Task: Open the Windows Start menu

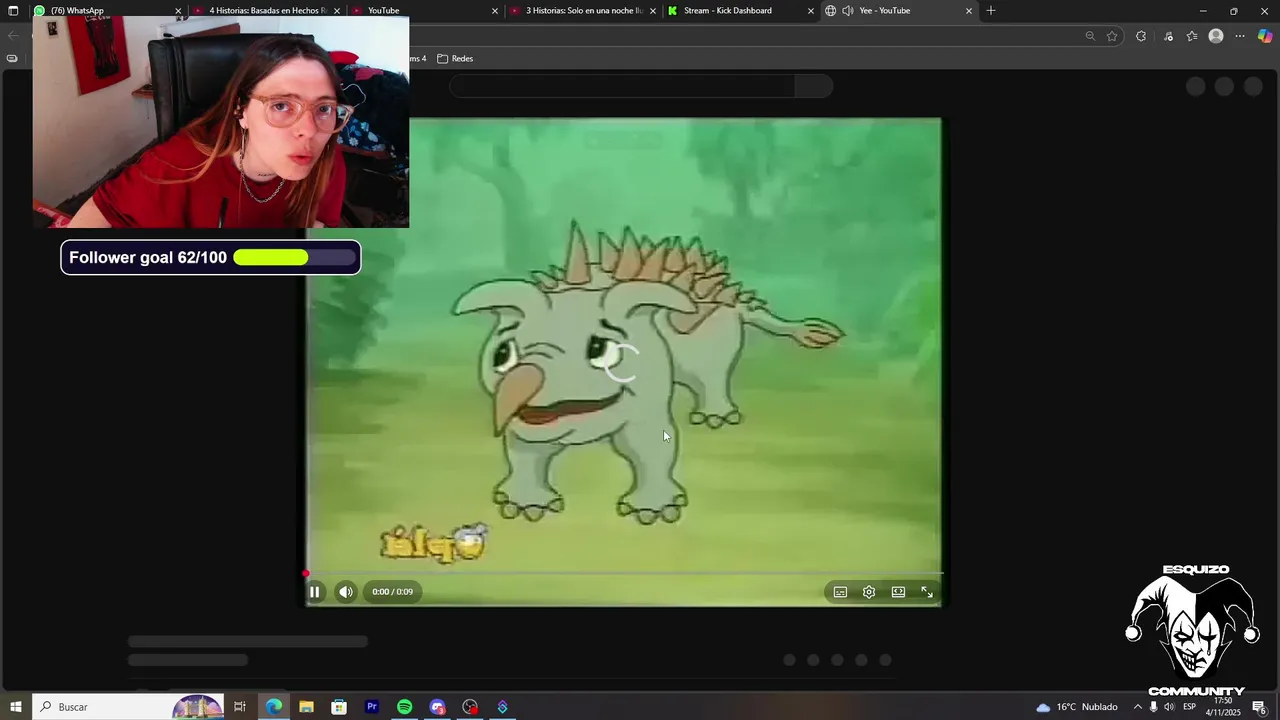Action: [15, 707]
